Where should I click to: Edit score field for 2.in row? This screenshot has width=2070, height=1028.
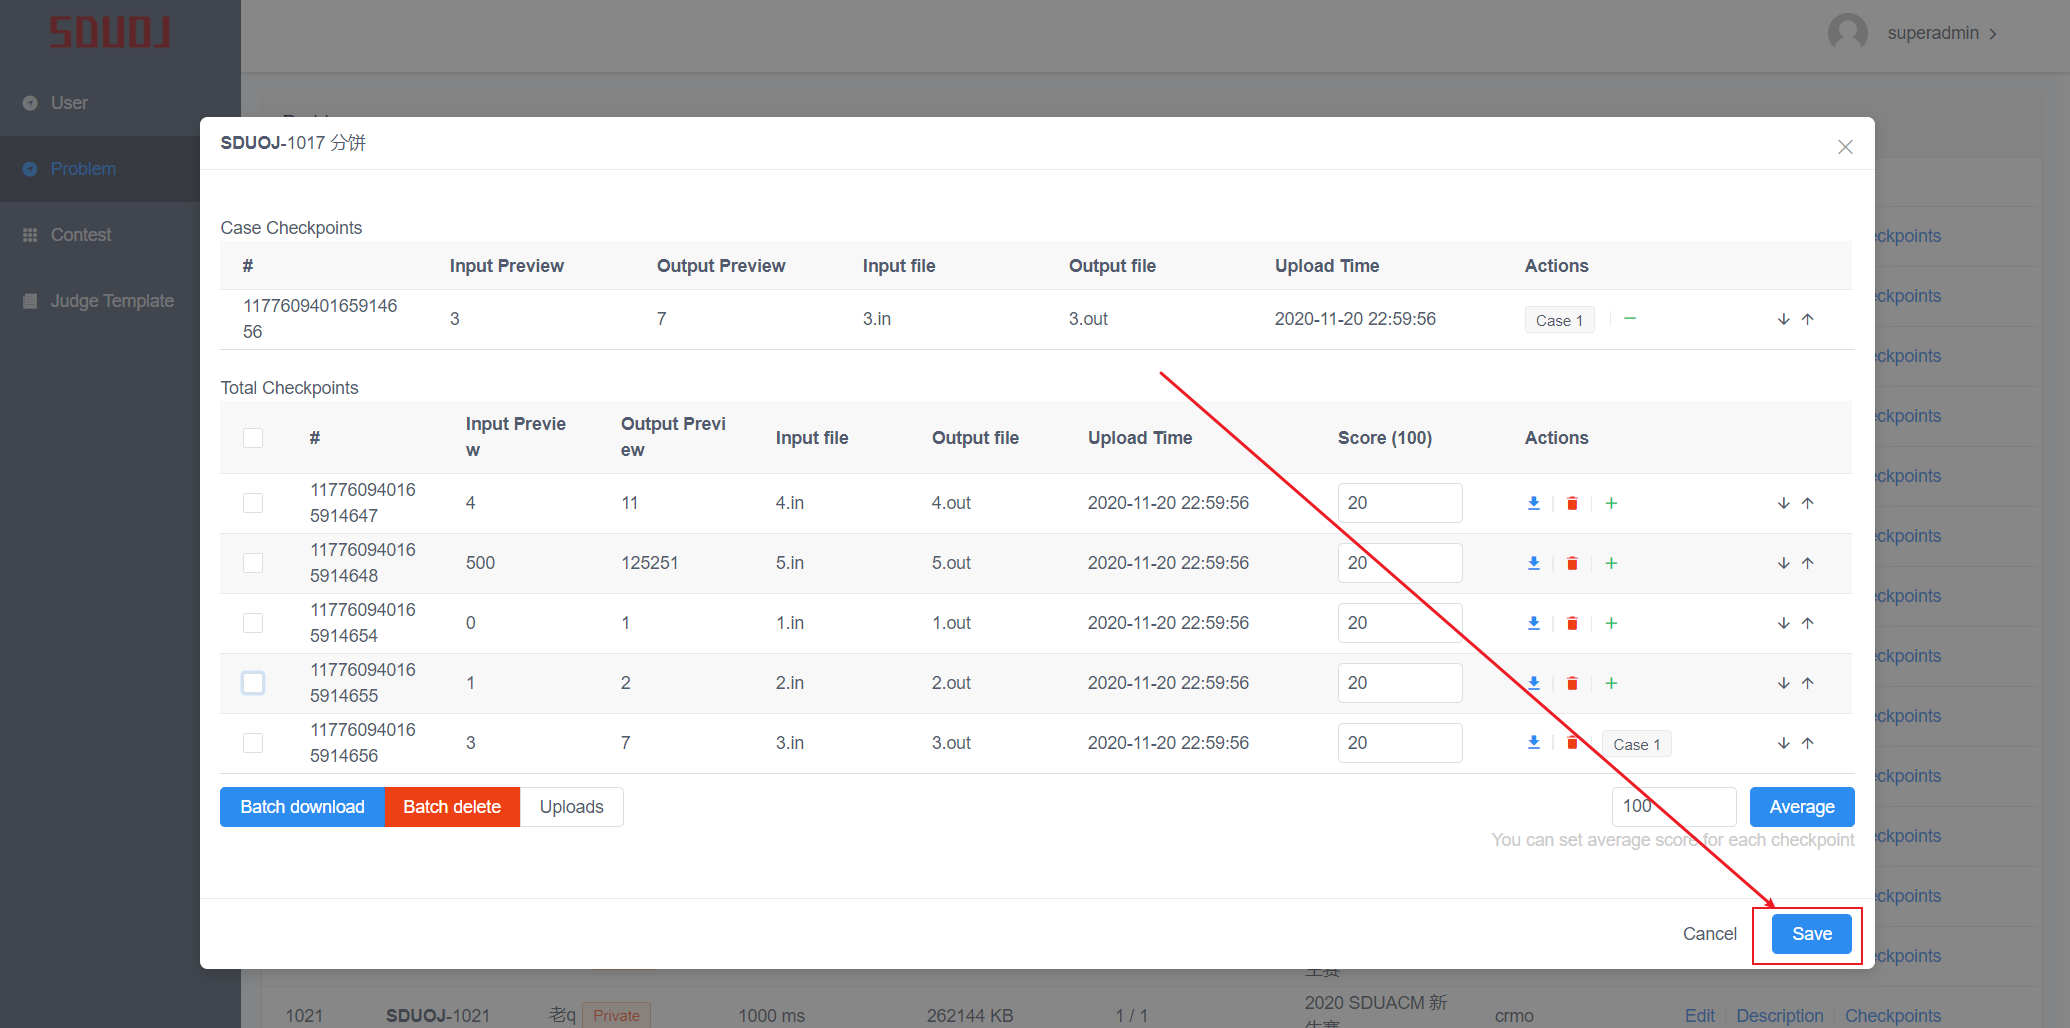click(1400, 683)
